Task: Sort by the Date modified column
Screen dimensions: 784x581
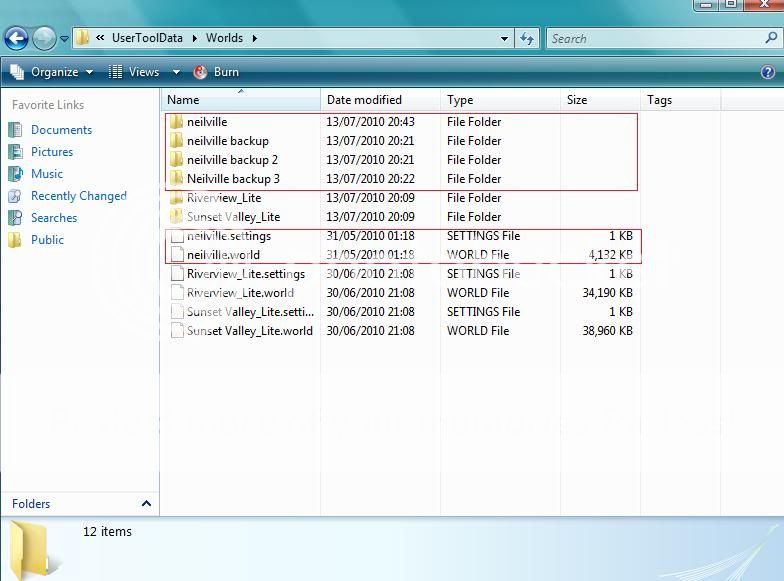Action: (364, 100)
